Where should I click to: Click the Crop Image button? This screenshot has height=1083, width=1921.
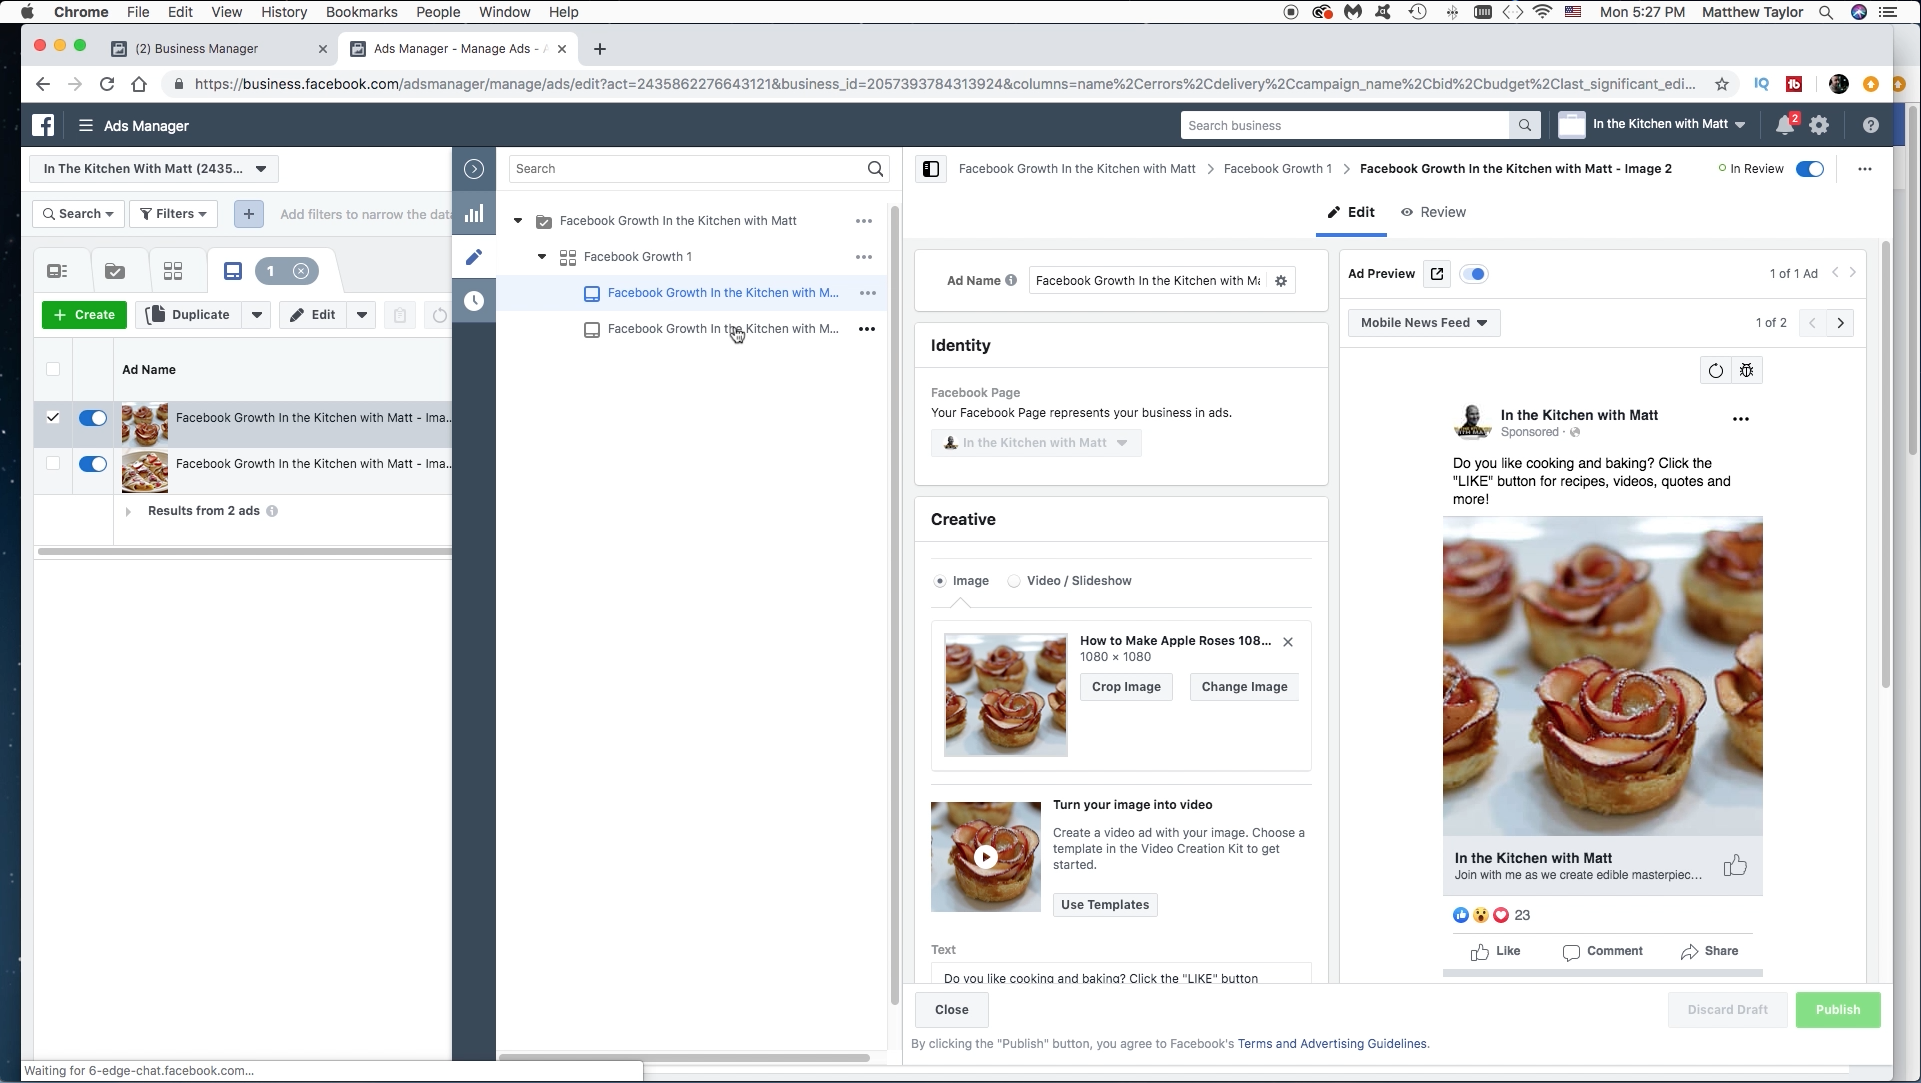1126,687
